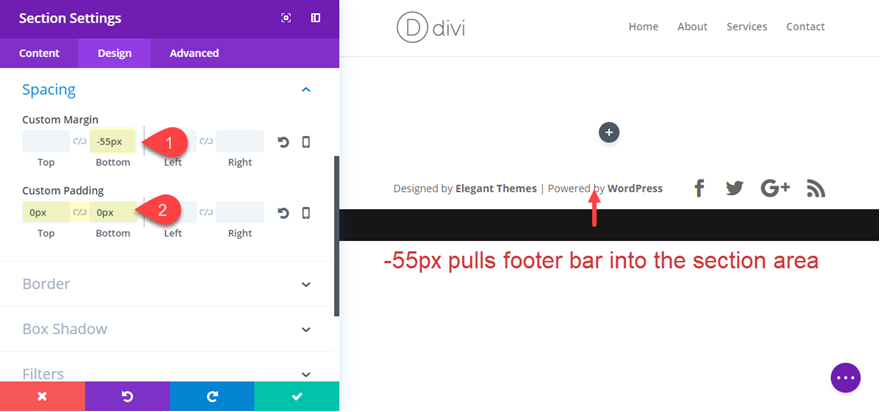
Task: Toggle link between margin Top and Bottom
Action: 80,141
